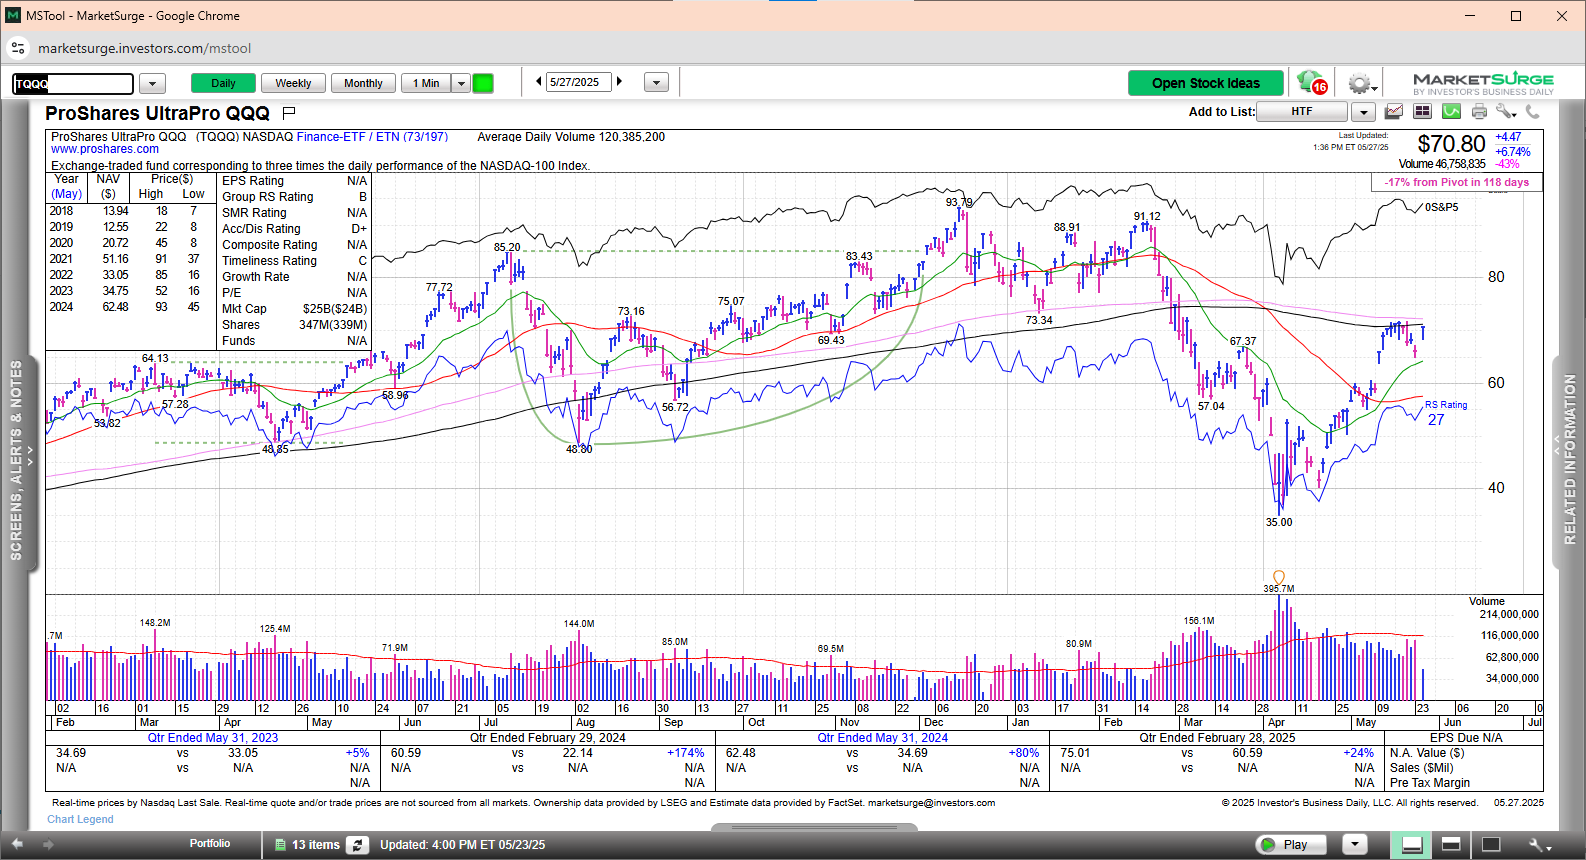
Task: Click the 35.00 low price label
Action: pos(1279,522)
